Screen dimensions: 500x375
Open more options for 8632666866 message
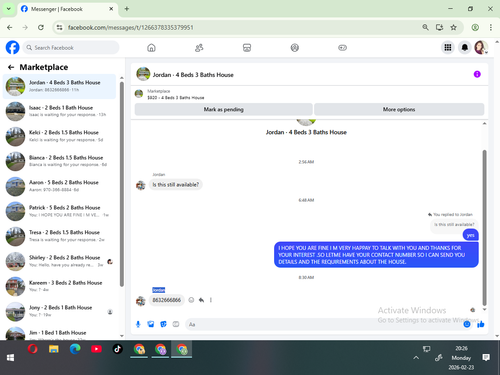[x=211, y=300]
